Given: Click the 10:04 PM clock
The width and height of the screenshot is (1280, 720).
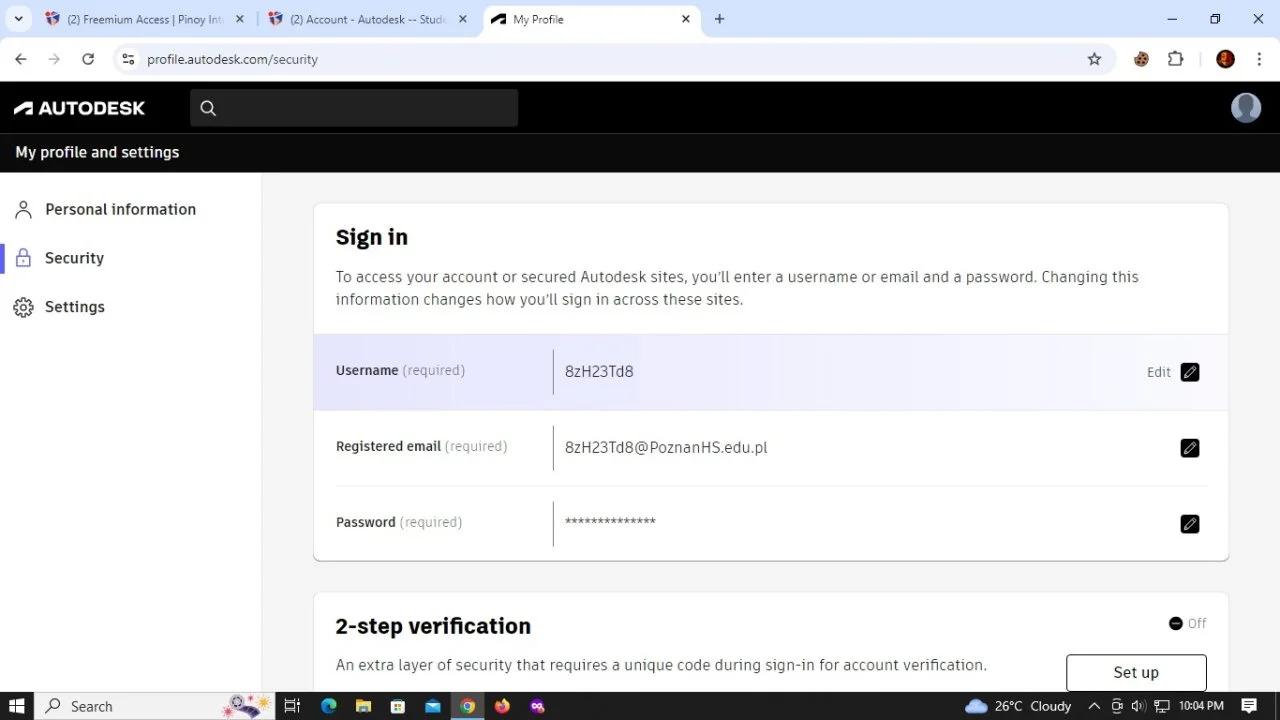Looking at the screenshot, I should coord(1201,706).
